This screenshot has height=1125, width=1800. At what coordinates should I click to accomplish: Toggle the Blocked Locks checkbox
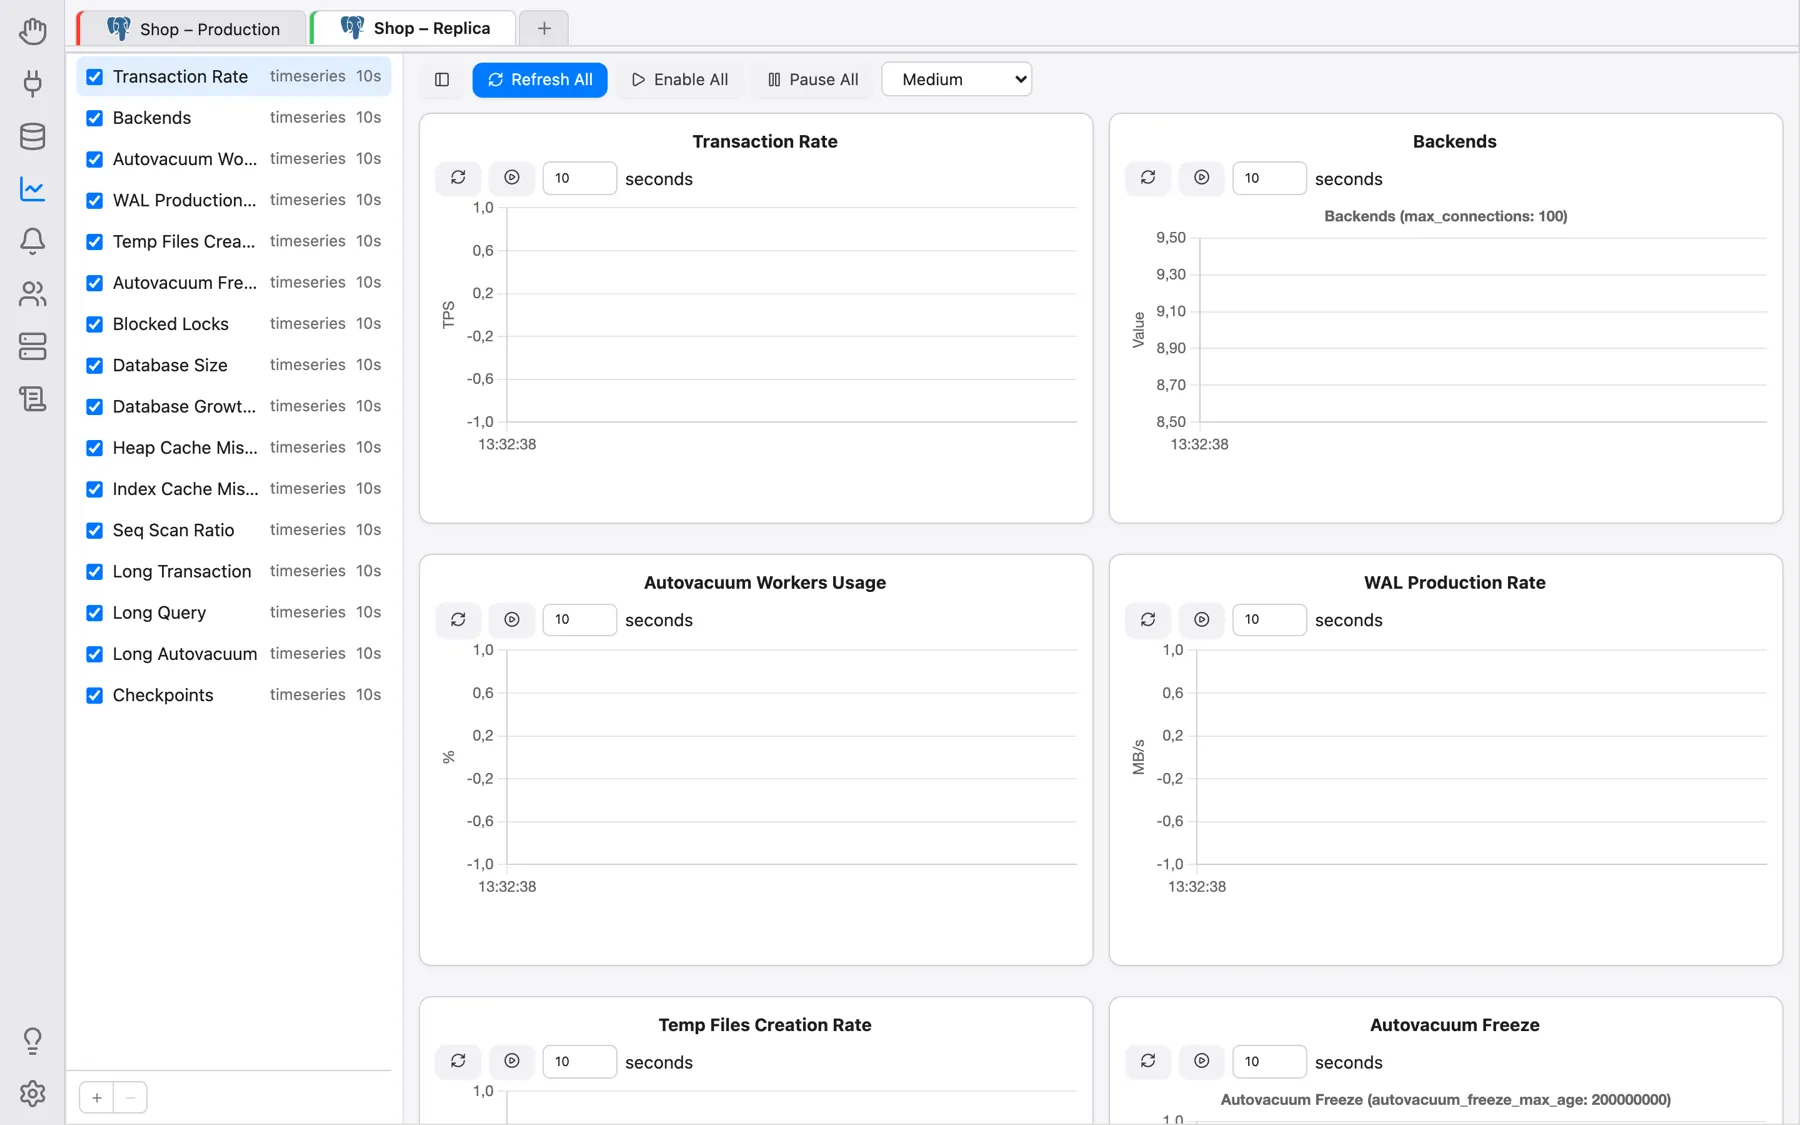95,324
